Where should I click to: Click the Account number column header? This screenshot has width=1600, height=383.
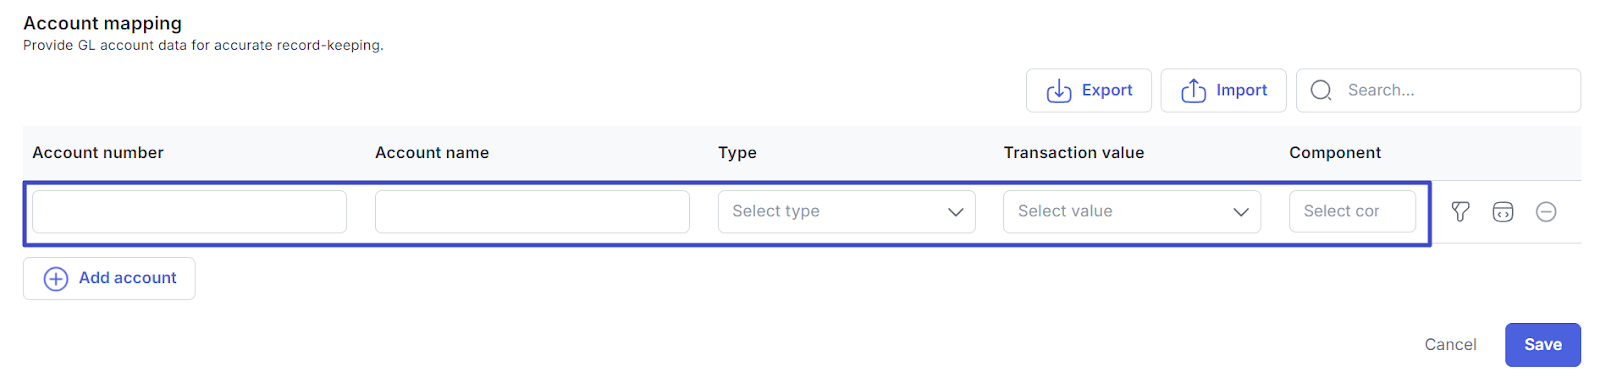(x=98, y=152)
